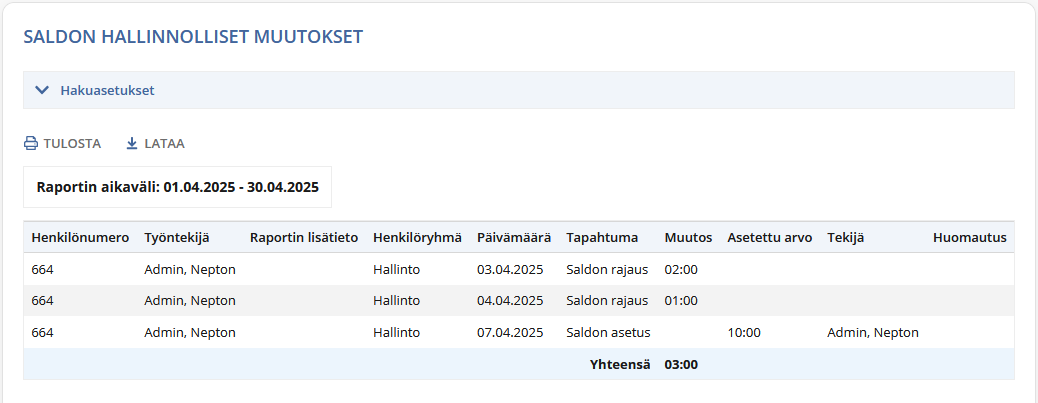
Task: Select the row dated 04.04.2025
Action: (x=519, y=300)
